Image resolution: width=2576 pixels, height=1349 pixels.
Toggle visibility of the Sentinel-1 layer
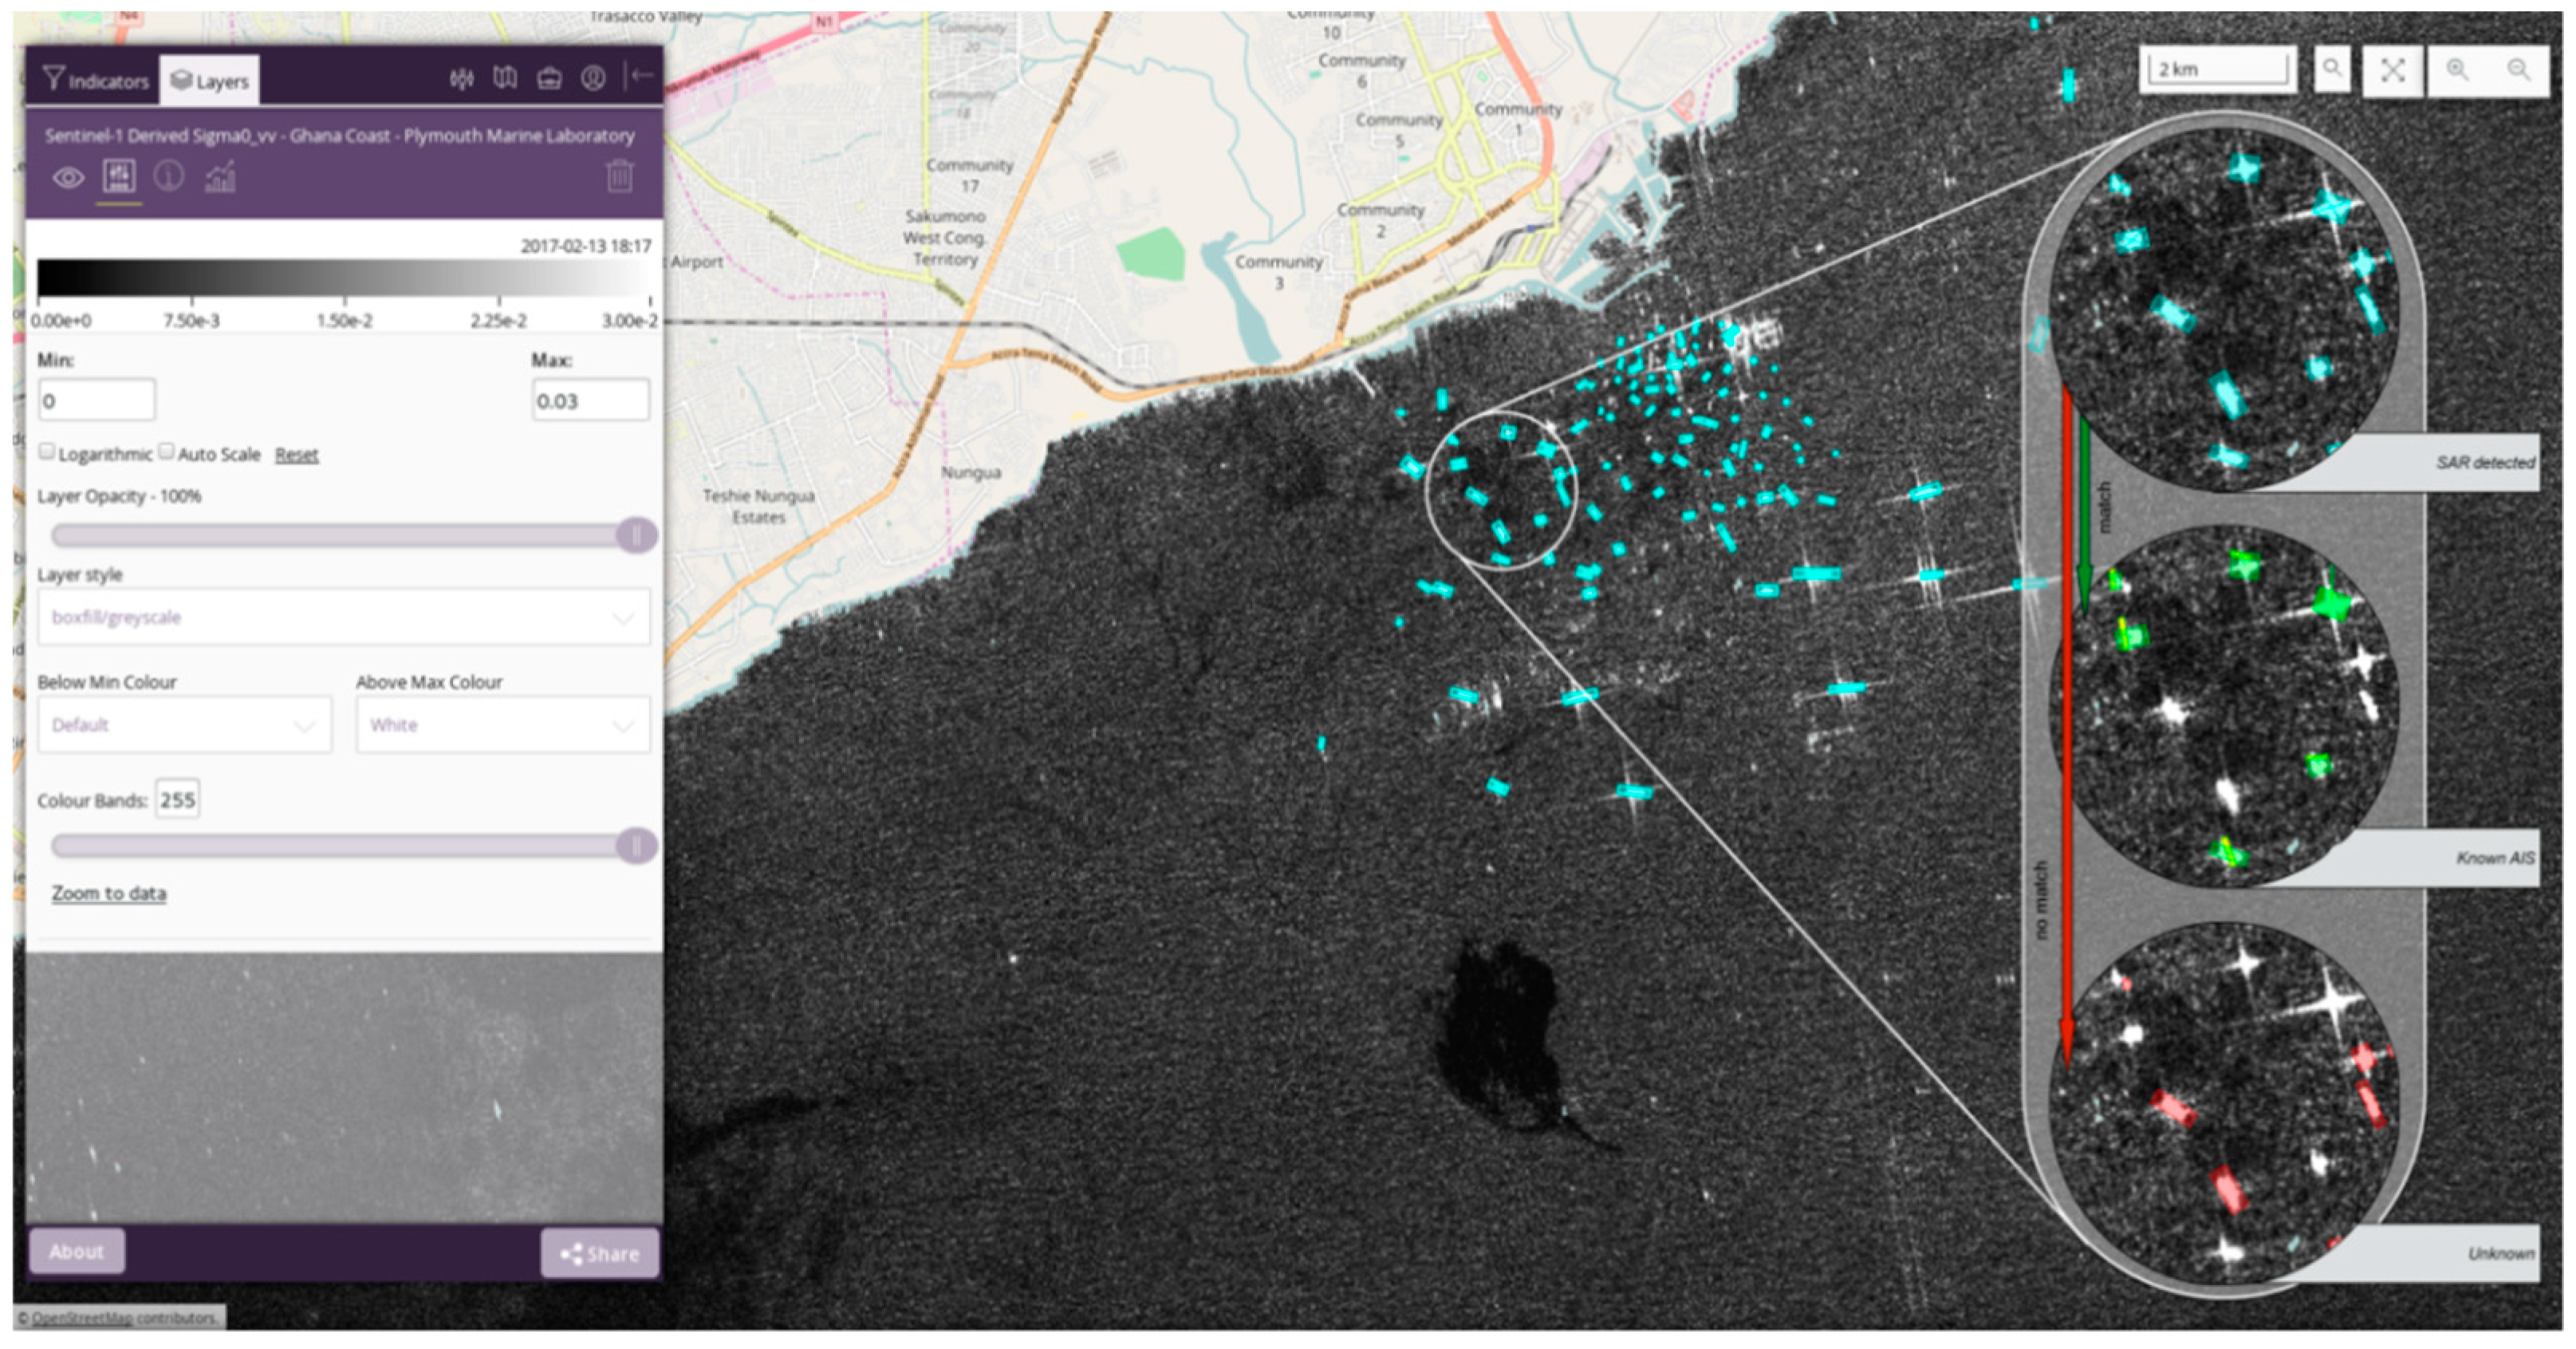[x=68, y=179]
